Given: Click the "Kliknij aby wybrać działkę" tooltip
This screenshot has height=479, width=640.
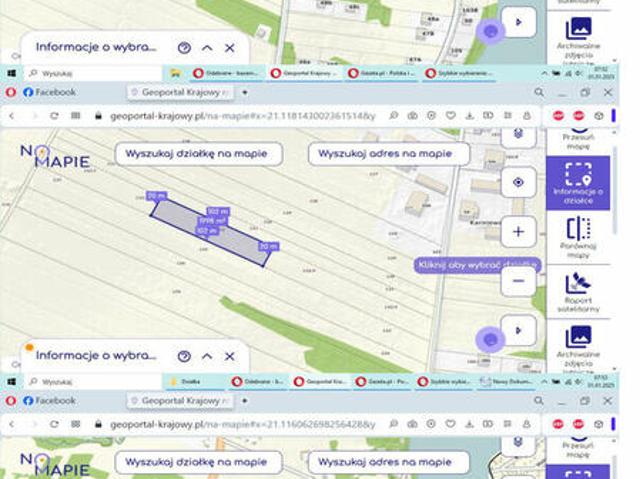Looking at the screenshot, I should point(476,265).
